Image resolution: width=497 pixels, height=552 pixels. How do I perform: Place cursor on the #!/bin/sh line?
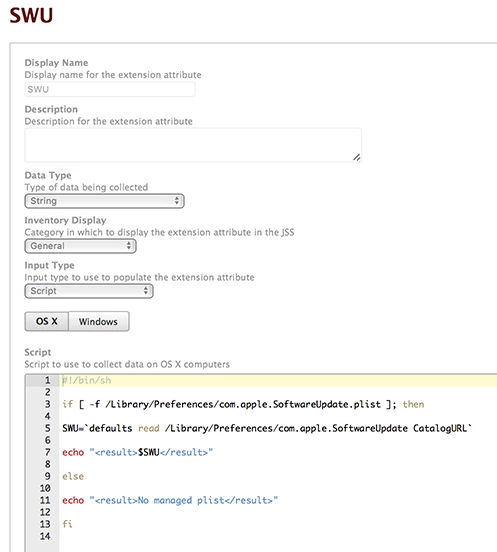87,380
